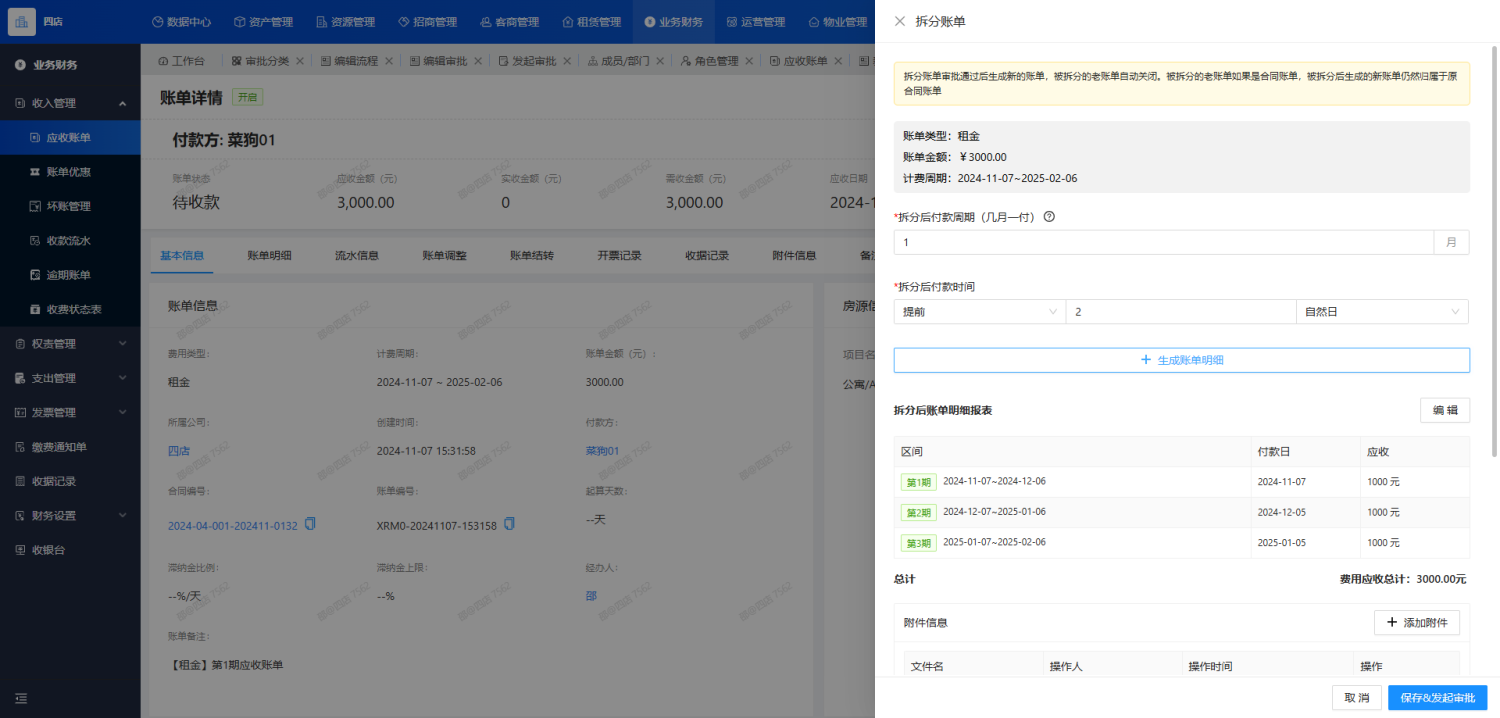Click into the 拆分后付款周期 input field
The height and width of the screenshot is (718, 1500).
(x=1163, y=242)
